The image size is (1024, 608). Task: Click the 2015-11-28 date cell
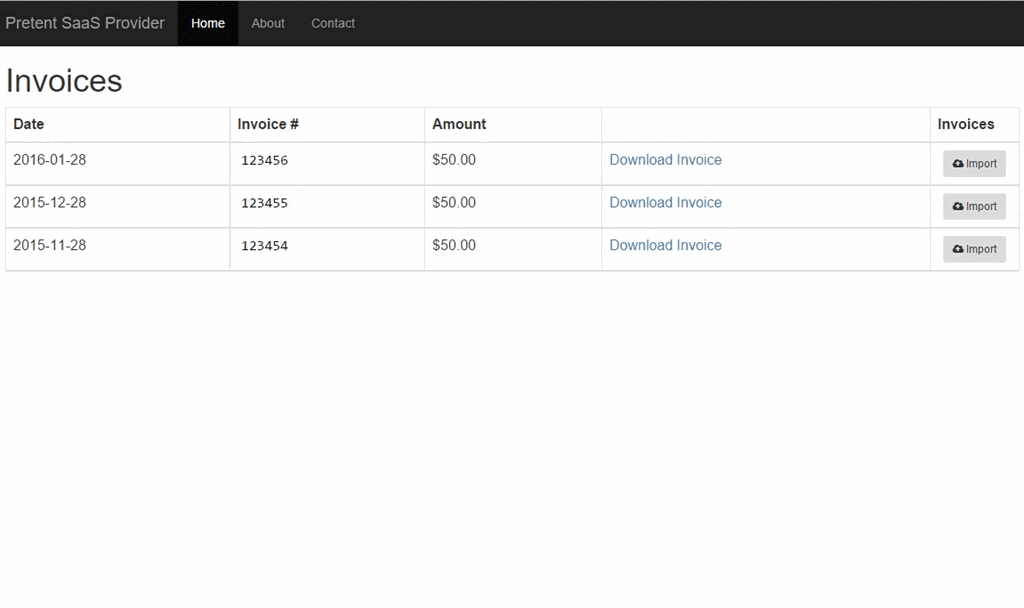[x=50, y=245]
